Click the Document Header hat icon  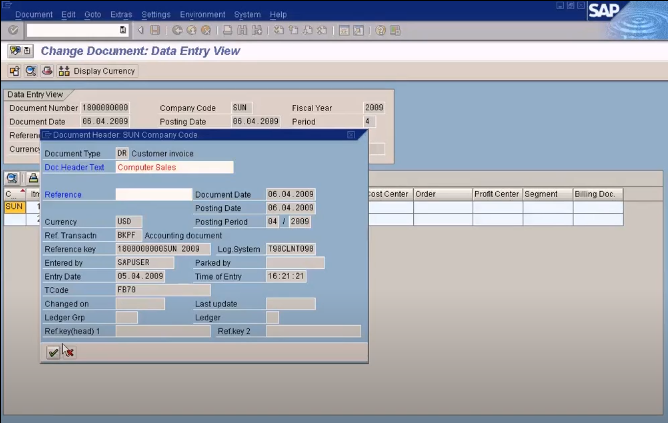(47, 71)
